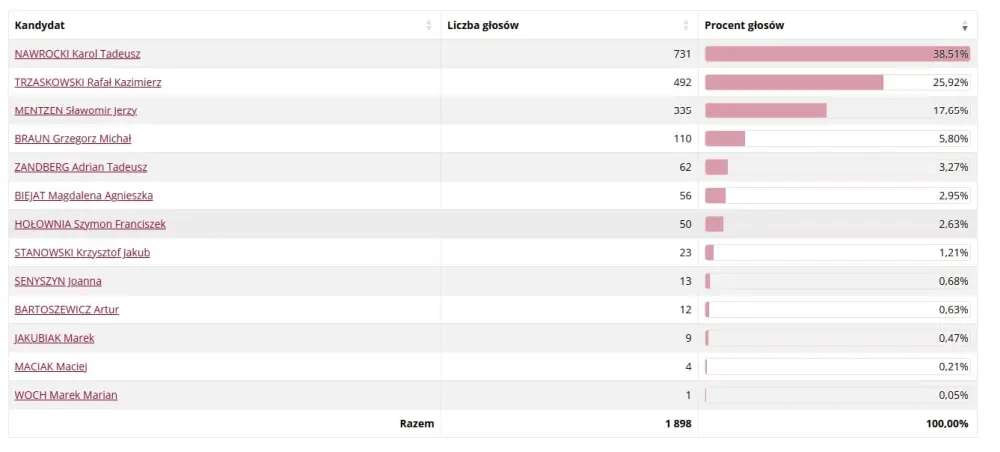
Task: Open SENYSZYN Joanna link
Action: (x=58, y=281)
